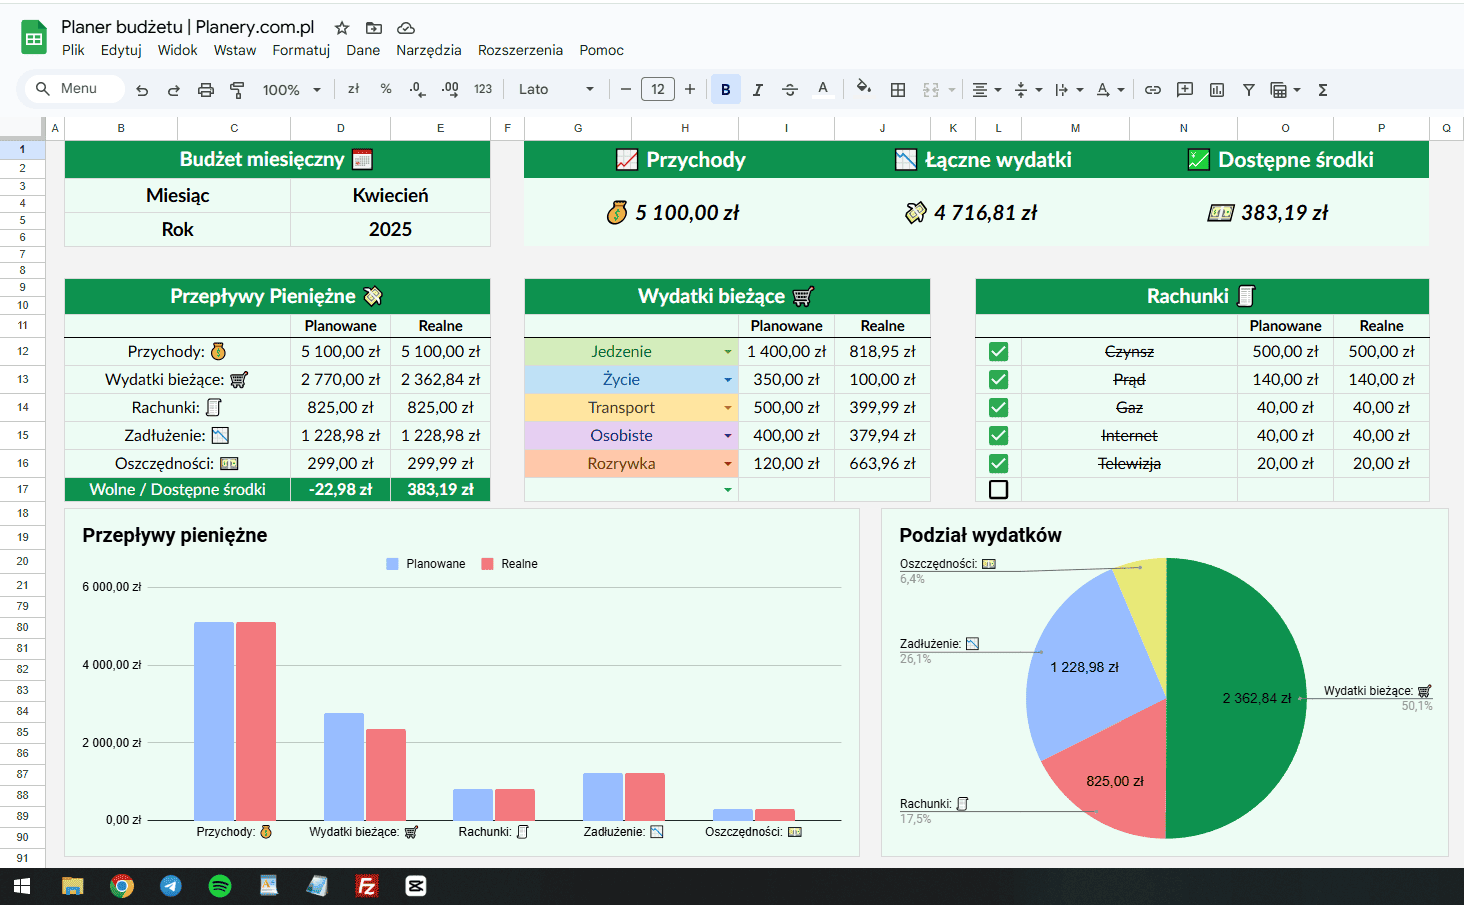The width and height of the screenshot is (1464, 905).
Task: Toggle italic formatting
Action: [x=757, y=90]
